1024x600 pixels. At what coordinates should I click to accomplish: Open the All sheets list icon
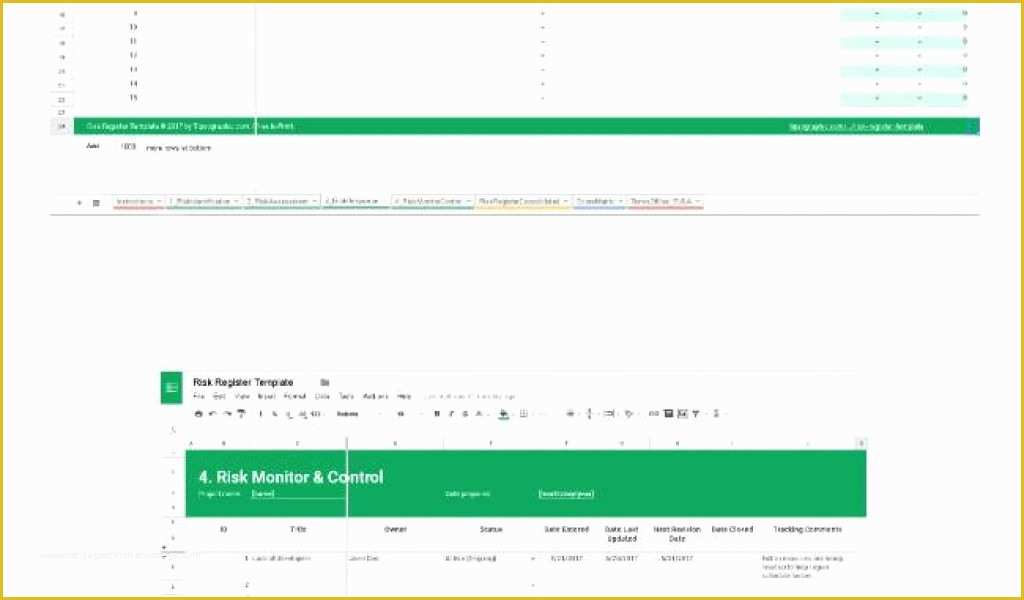pos(96,203)
